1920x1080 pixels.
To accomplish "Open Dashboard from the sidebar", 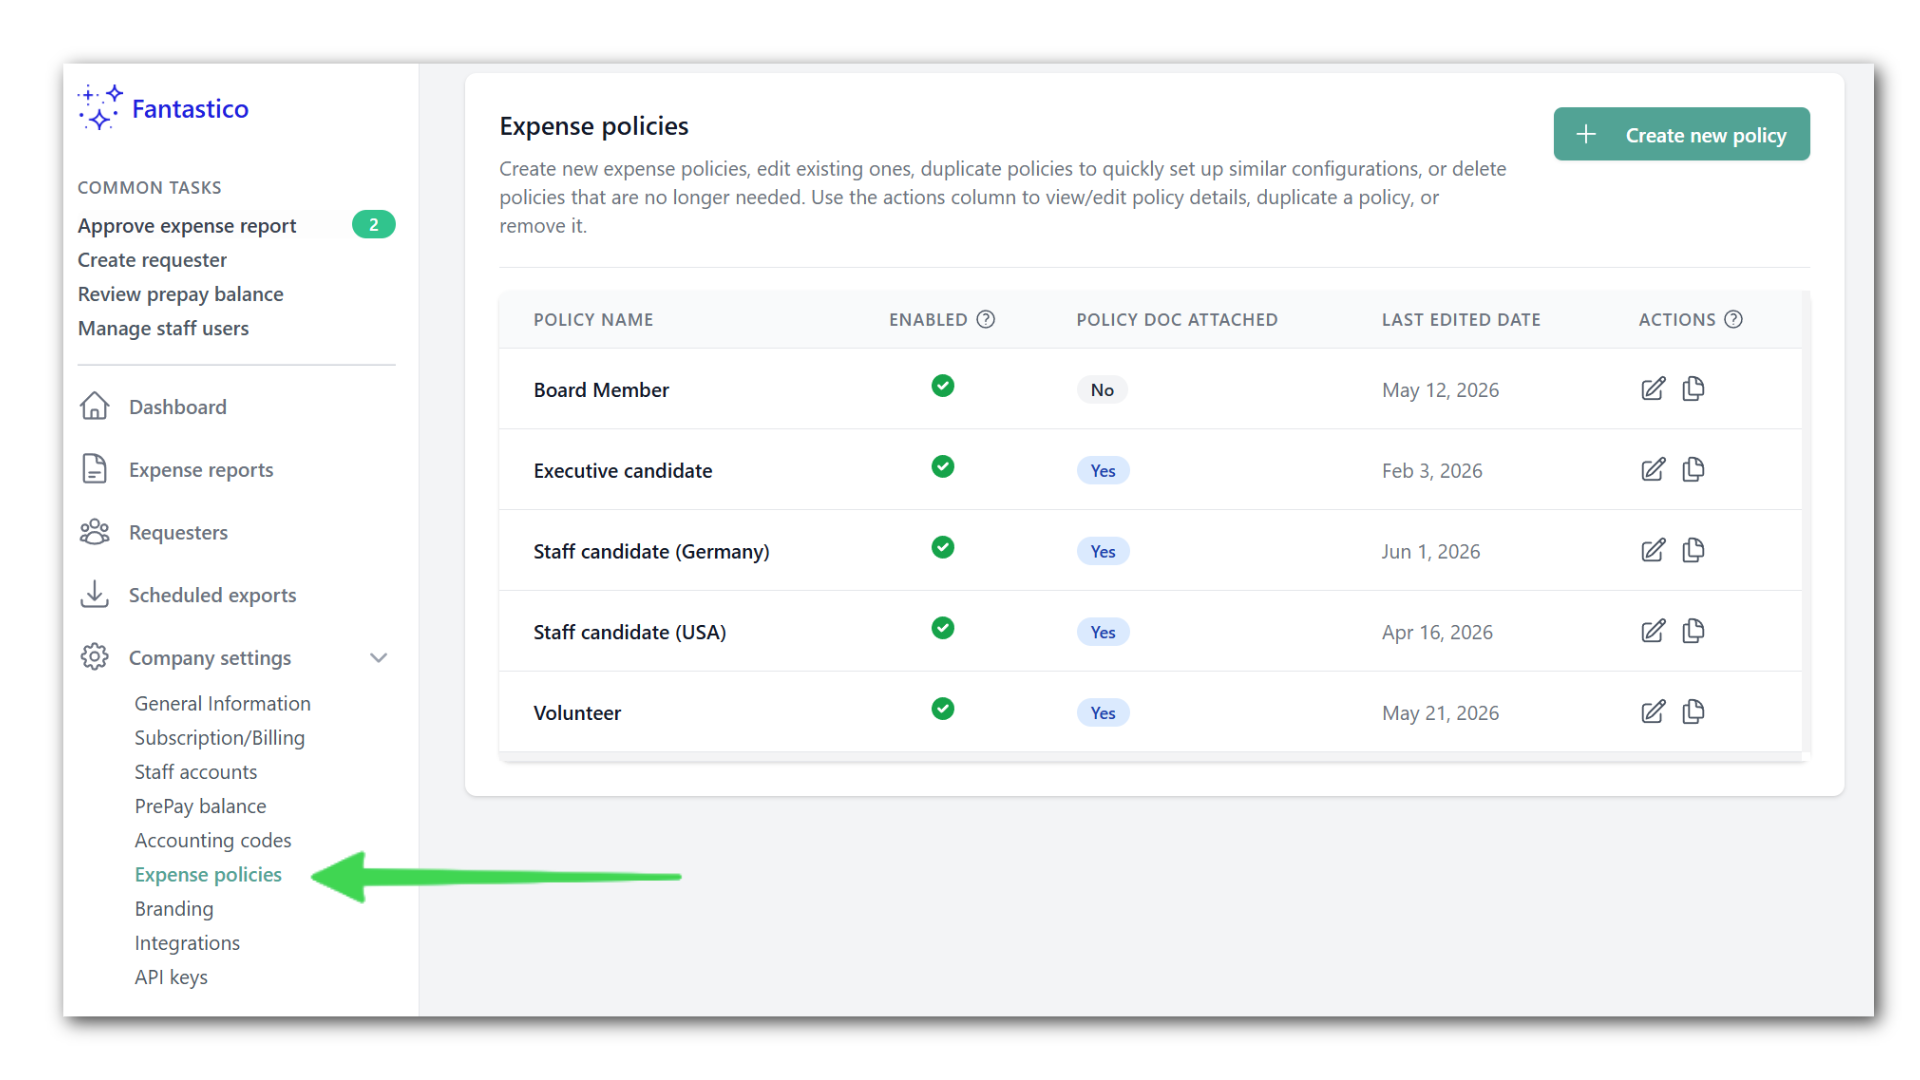I will point(177,407).
